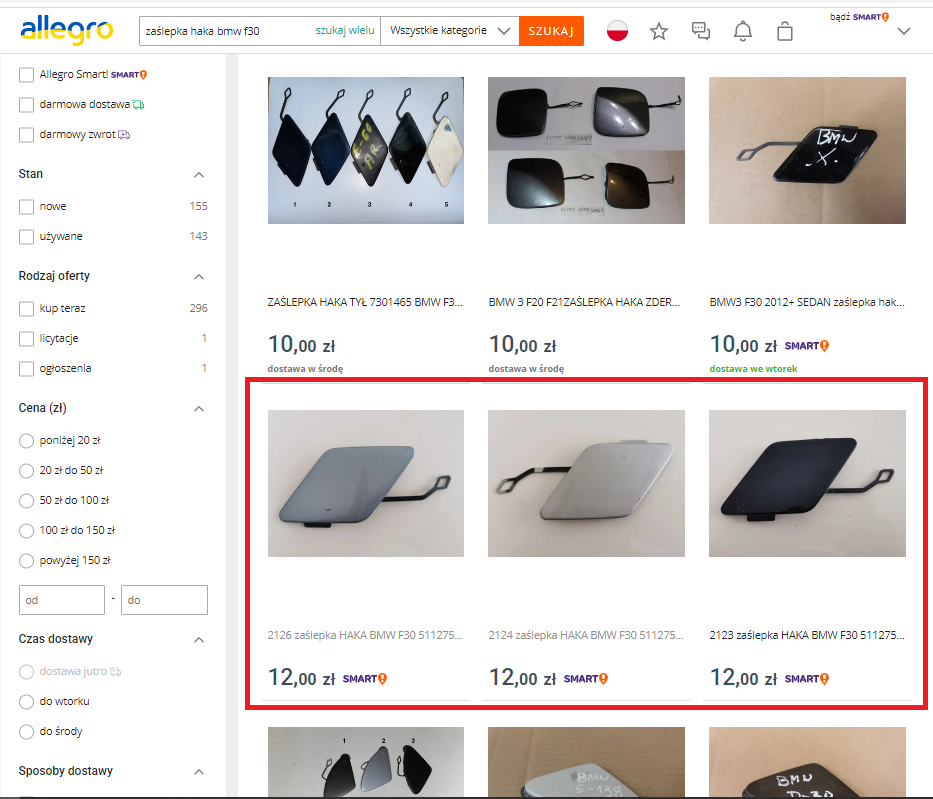This screenshot has height=799, width=933.
Task: Click the 'do' maximum price field
Action: click(164, 600)
